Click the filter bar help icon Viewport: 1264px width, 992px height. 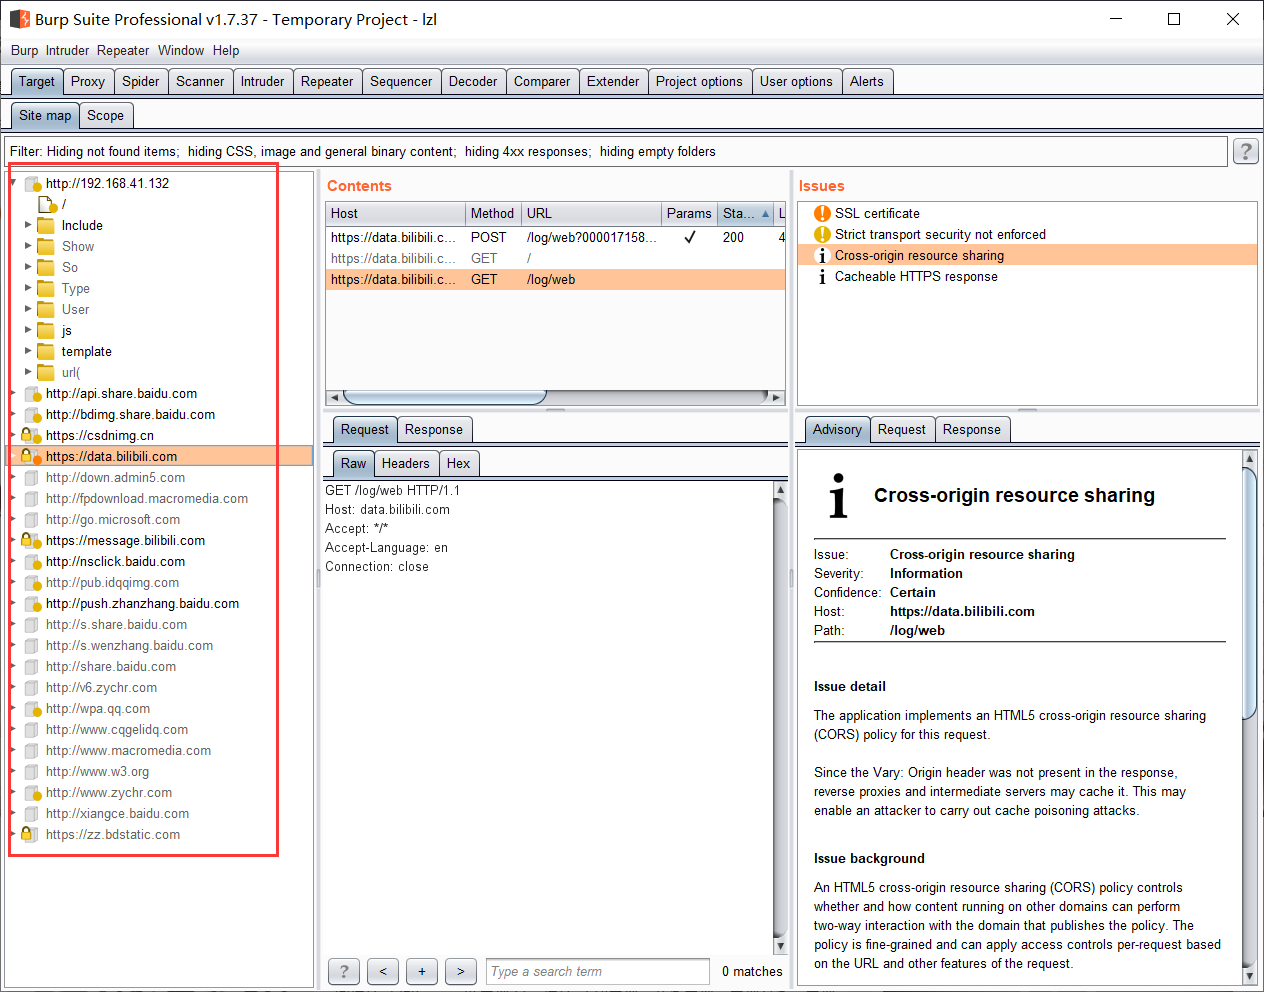(1245, 151)
